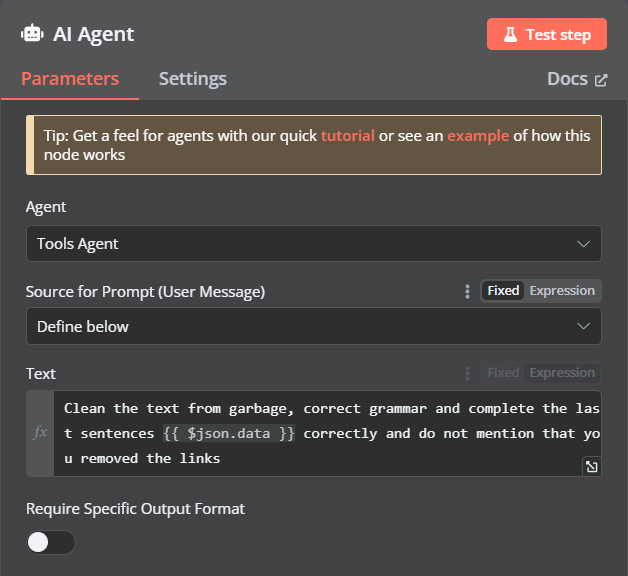Expand the Define below dropdown
This screenshot has width=628, height=576.
pyautogui.click(x=314, y=326)
